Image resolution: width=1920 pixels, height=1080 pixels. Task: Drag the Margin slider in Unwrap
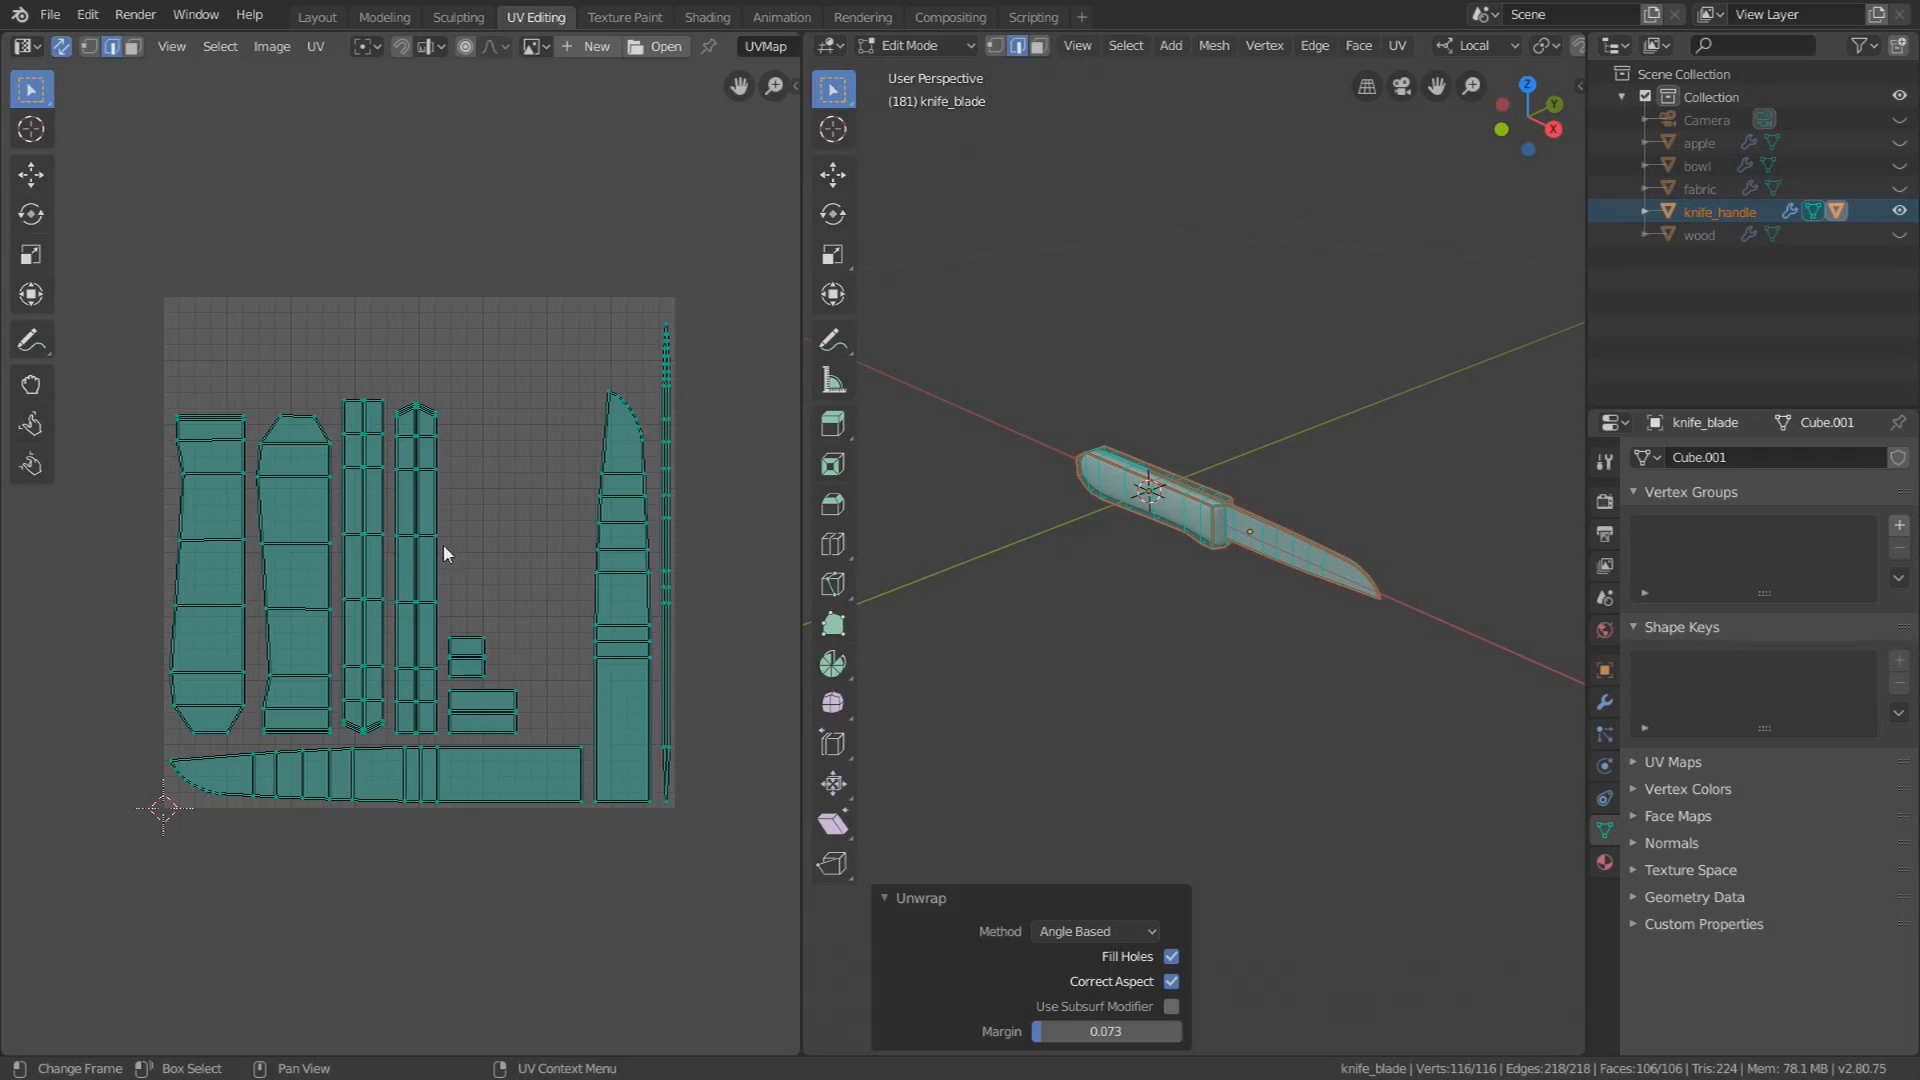tap(1105, 1031)
